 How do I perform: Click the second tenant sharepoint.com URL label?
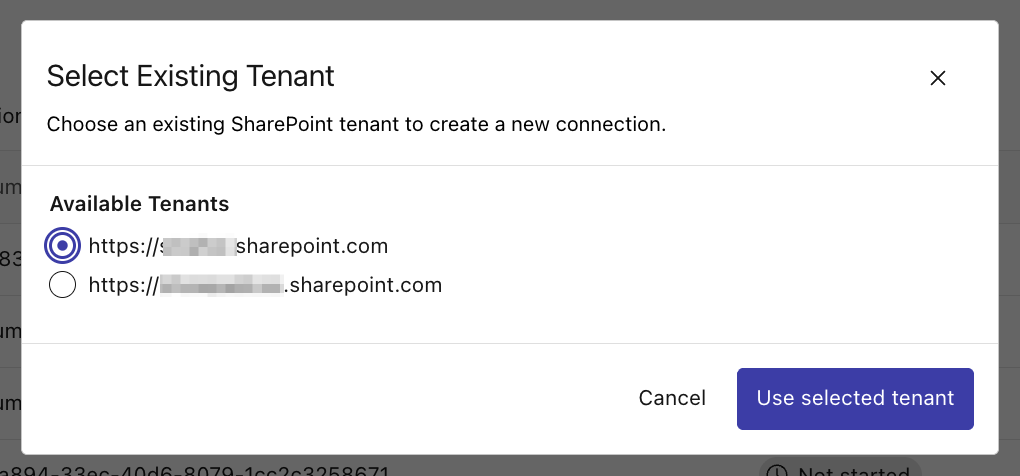coord(265,285)
